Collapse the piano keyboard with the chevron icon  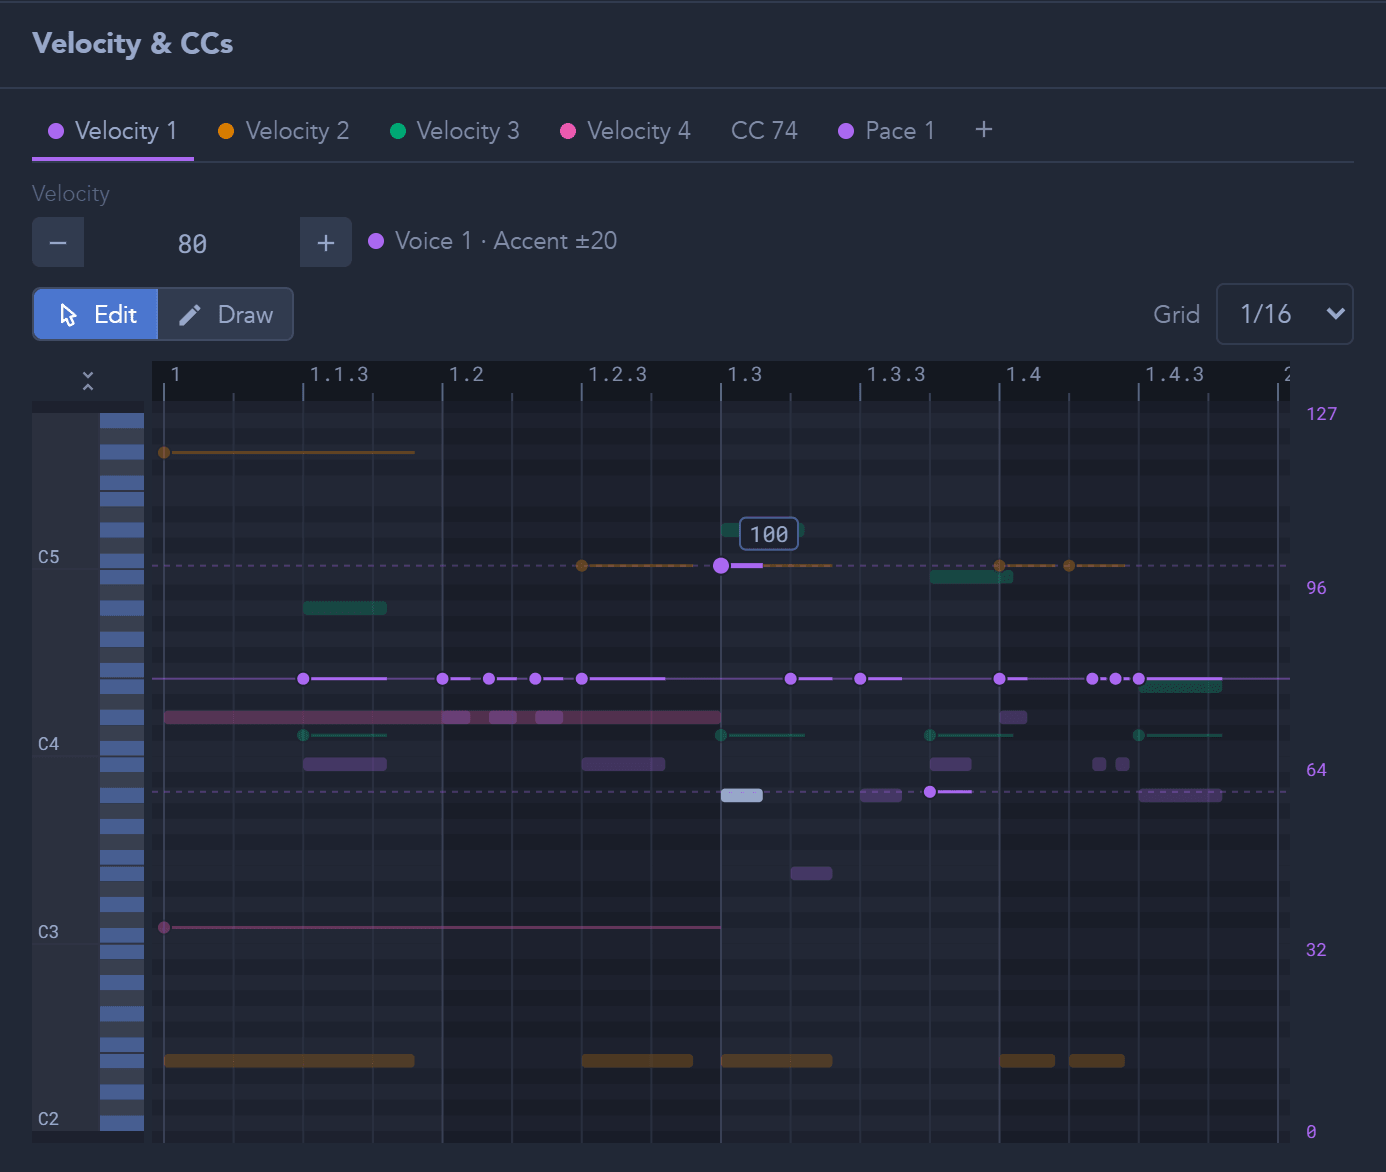click(88, 381)
